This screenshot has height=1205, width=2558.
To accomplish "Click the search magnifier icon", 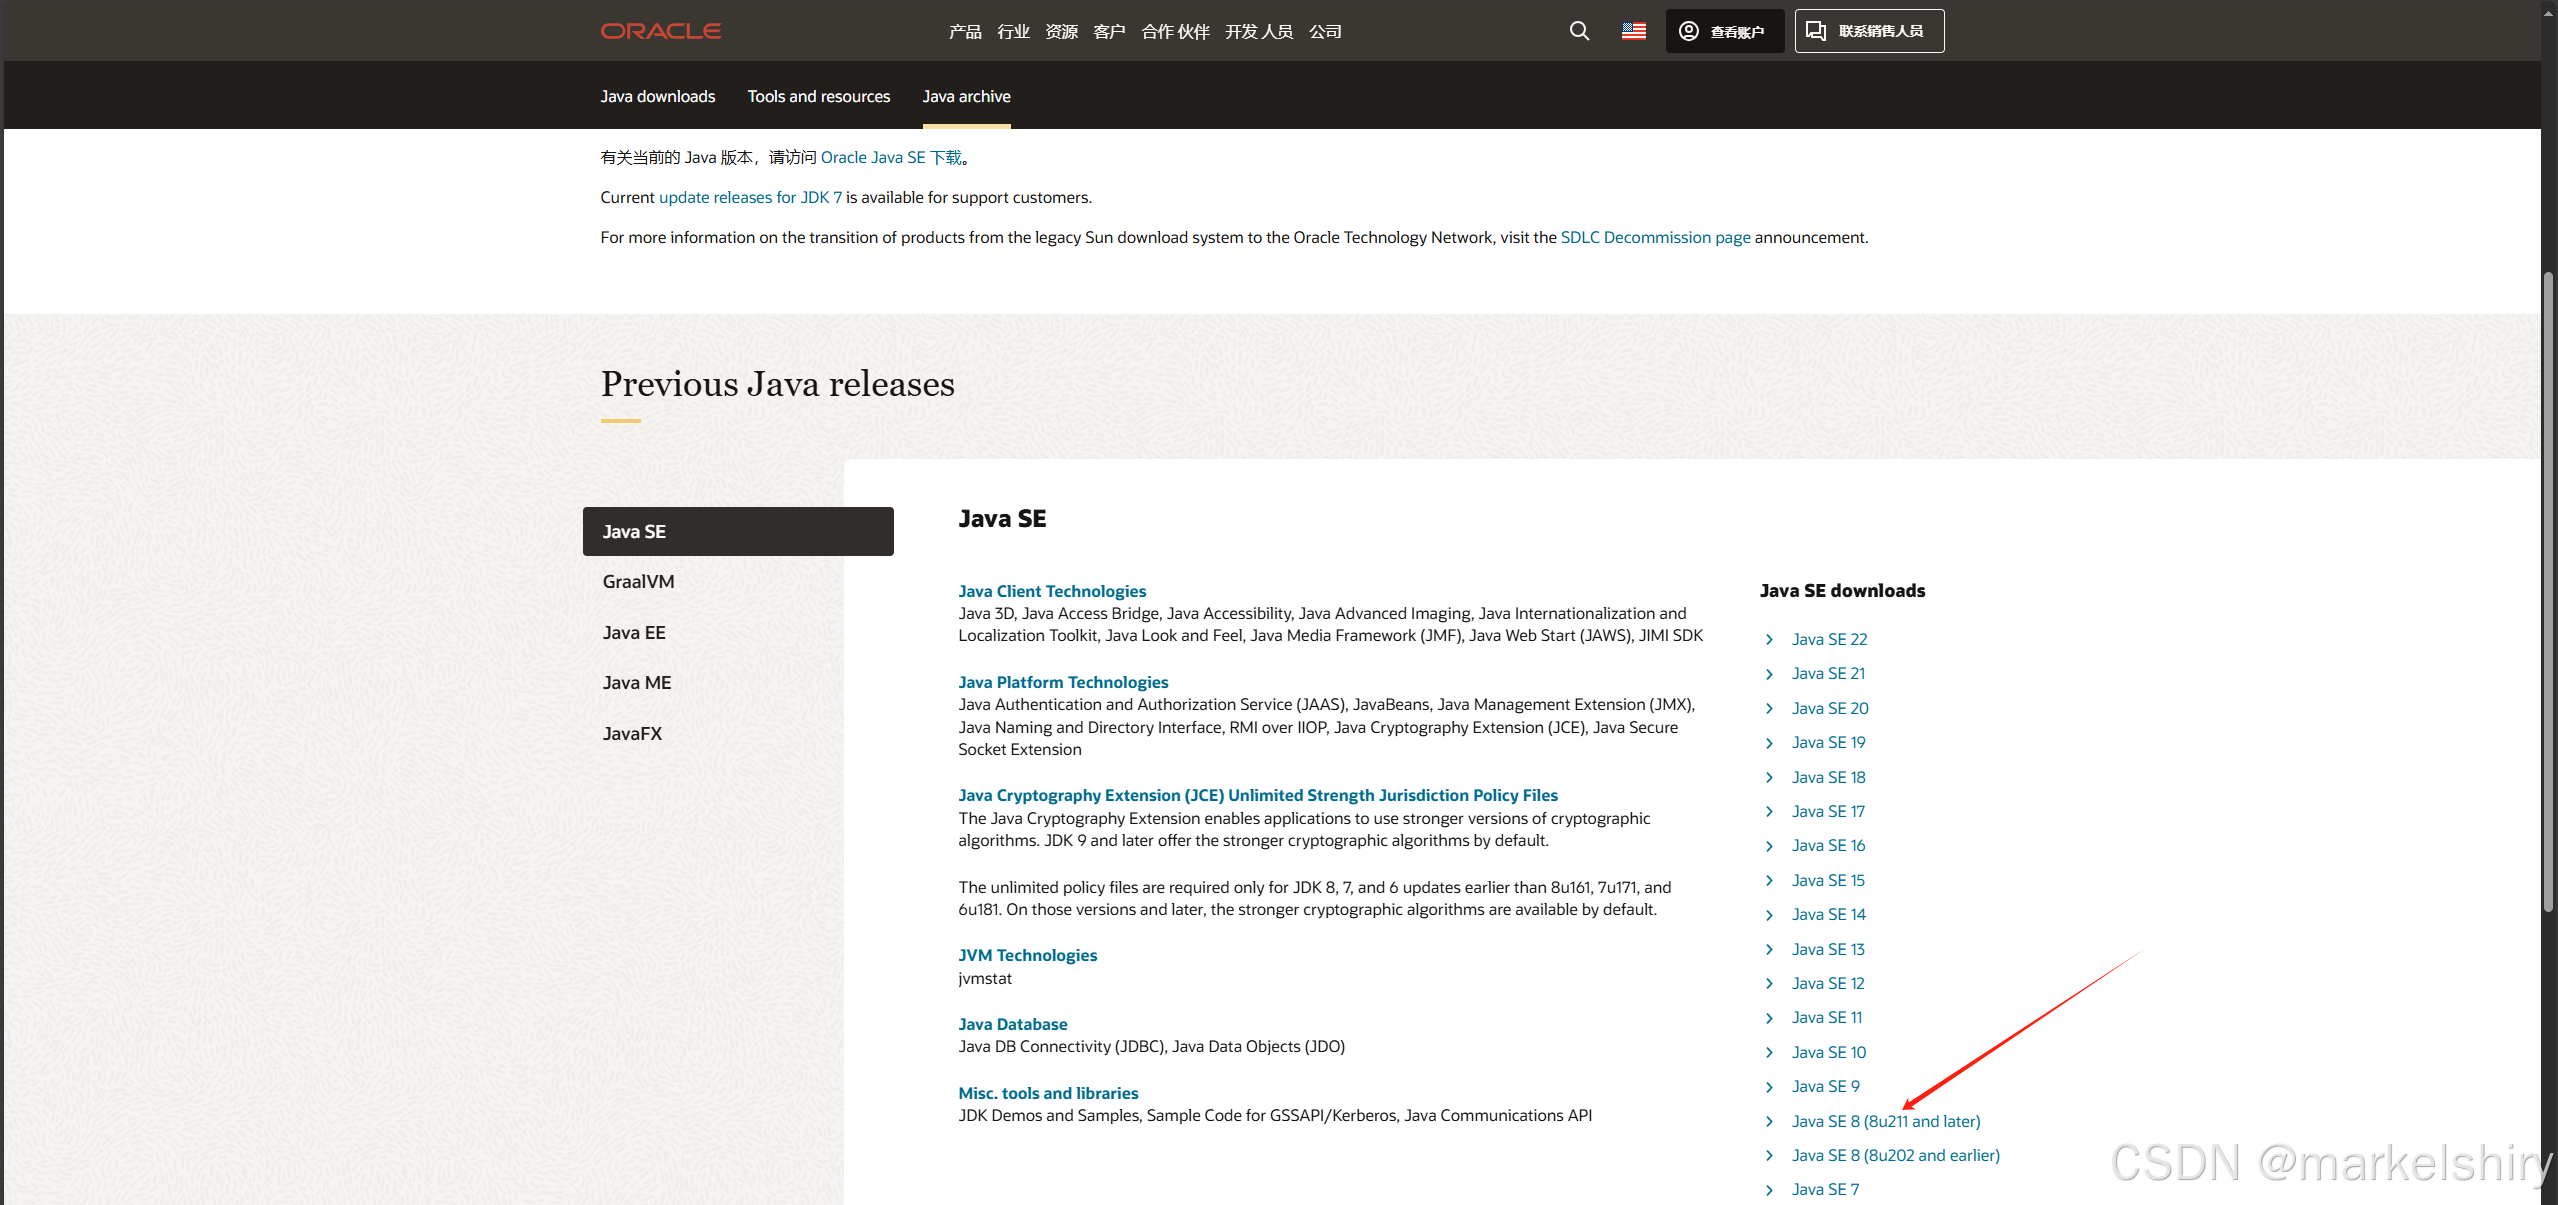I will coord(1578,31).
